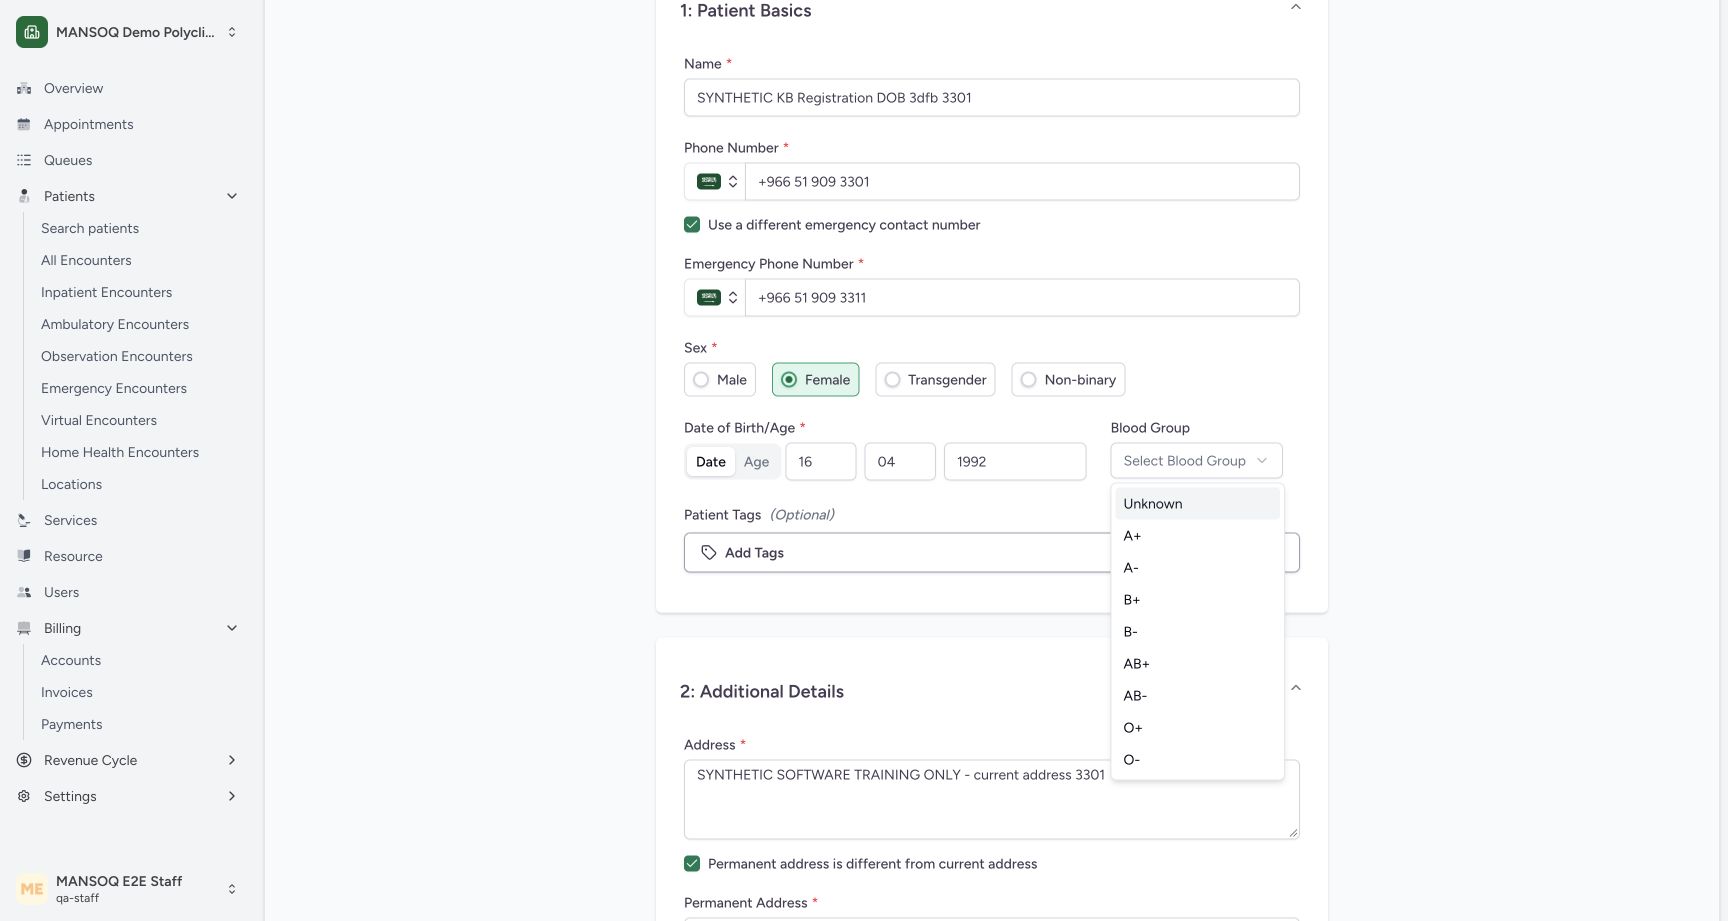Open Invoices under Billing

(x=67, y=692)
